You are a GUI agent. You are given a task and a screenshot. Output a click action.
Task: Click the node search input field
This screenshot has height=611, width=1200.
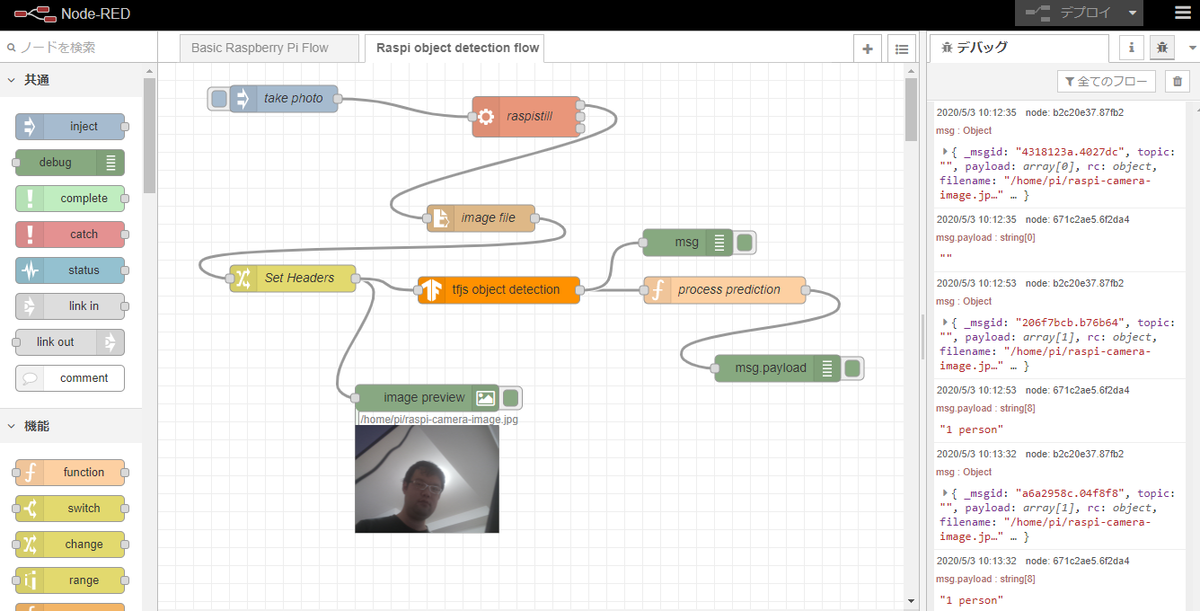(70, 47)
